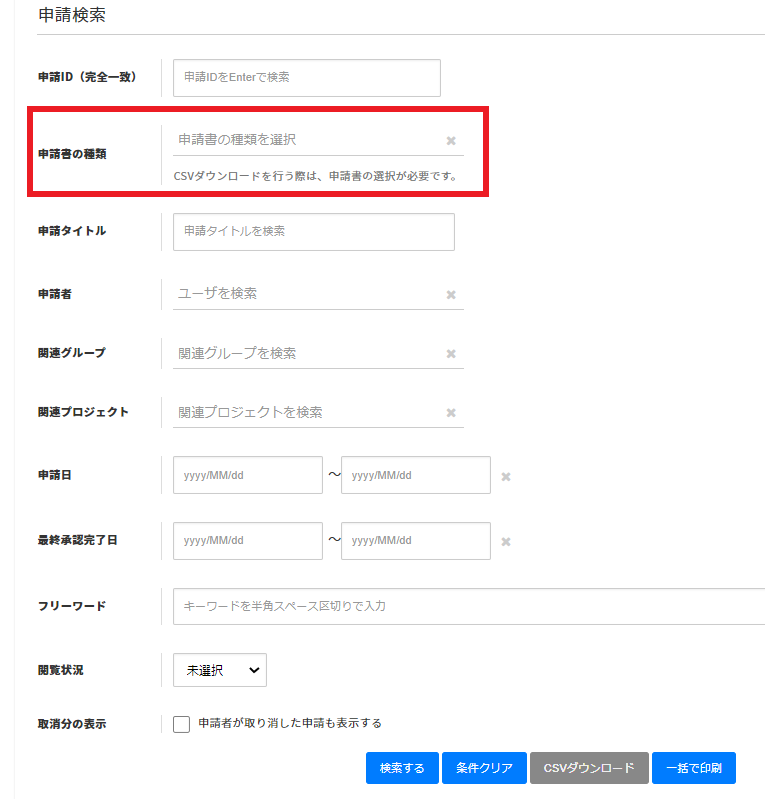The height and width of the screenshot is (799, 765).
Task: Click the CSVダウンロード button
Action: point(589,768)
